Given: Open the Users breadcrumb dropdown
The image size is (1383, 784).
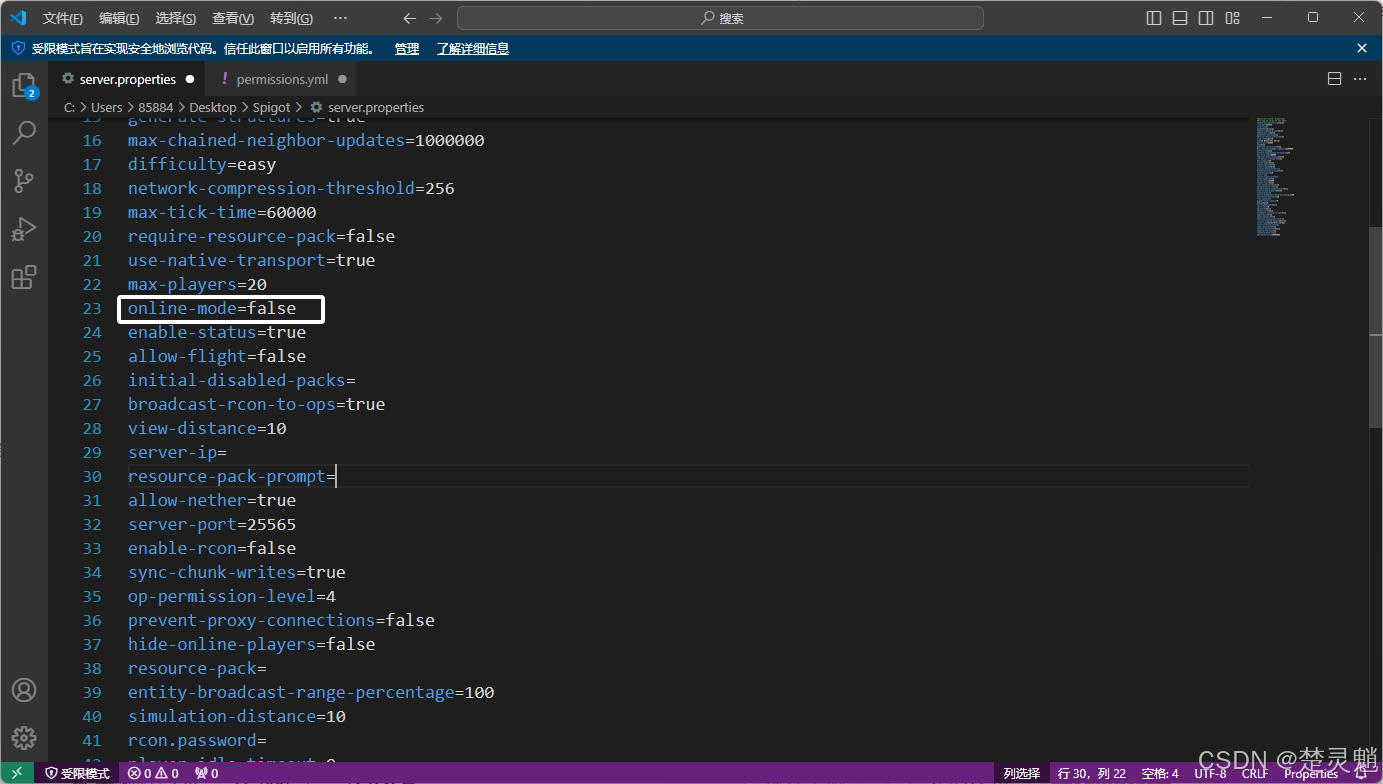Looking at the screenshot, I should [106, 107].
